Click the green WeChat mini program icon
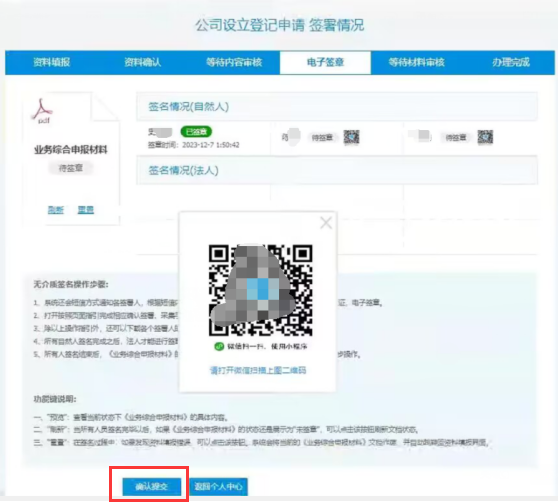Screen dimensions: 558x503 click(x=219, y=346)
